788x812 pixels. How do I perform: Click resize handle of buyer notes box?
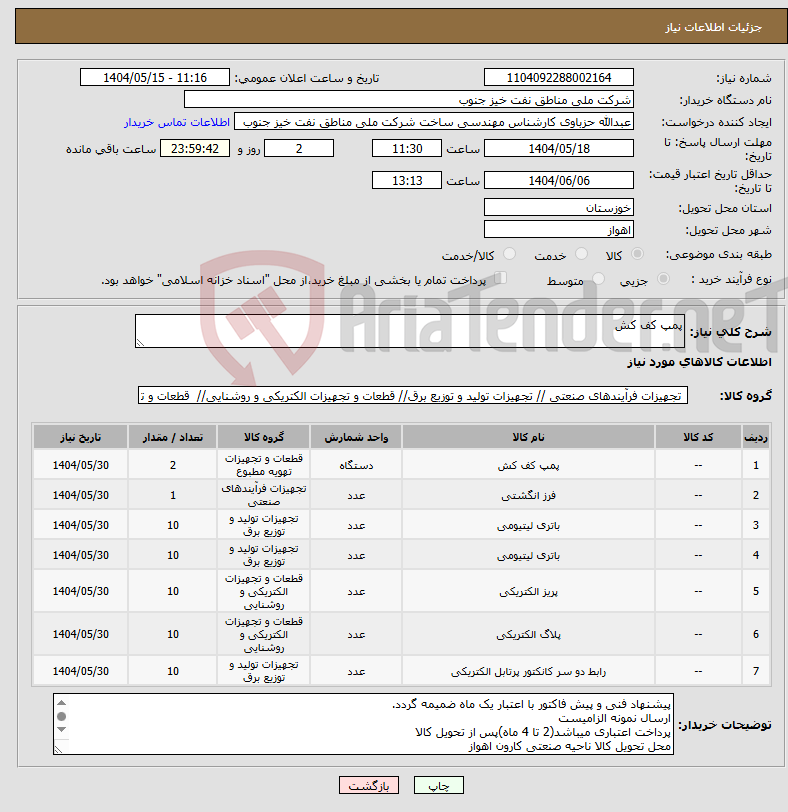click(58, 749)
